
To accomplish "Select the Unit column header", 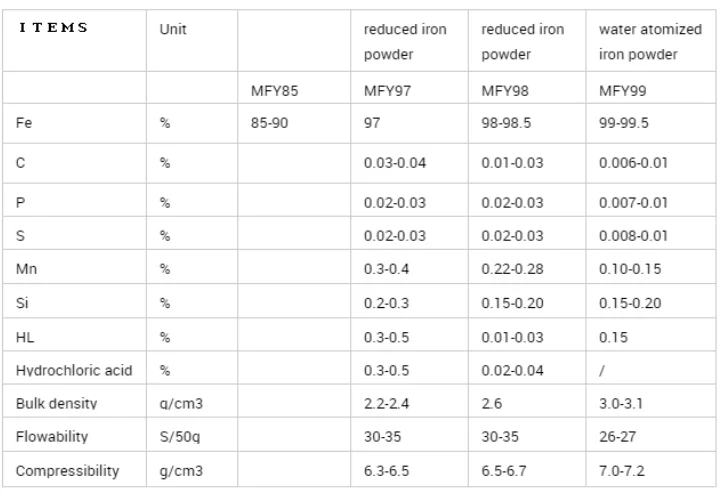I will [x=173, y=29].
